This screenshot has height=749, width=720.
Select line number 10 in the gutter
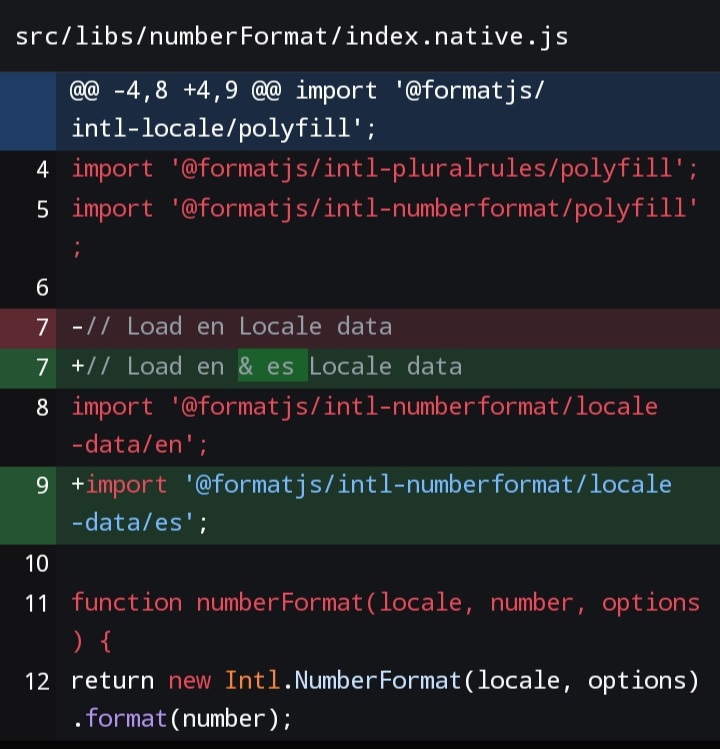point(37,564)
